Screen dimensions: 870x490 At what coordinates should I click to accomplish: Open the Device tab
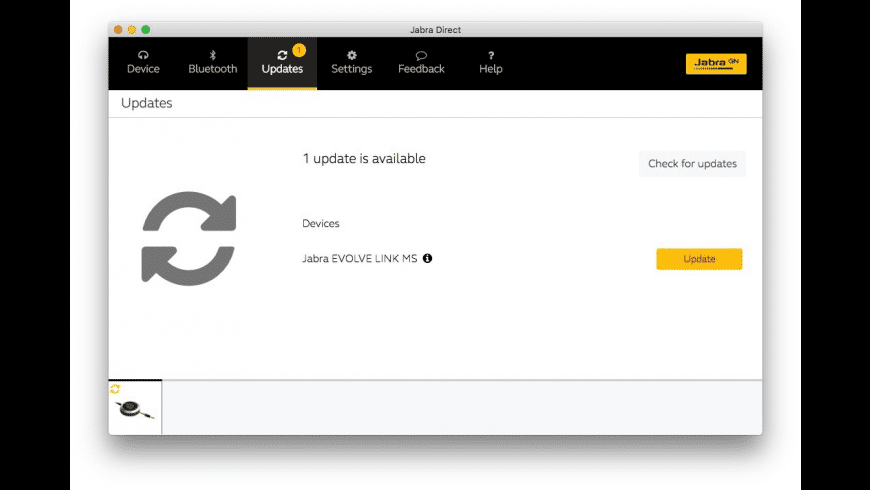(x=143, y=63)
